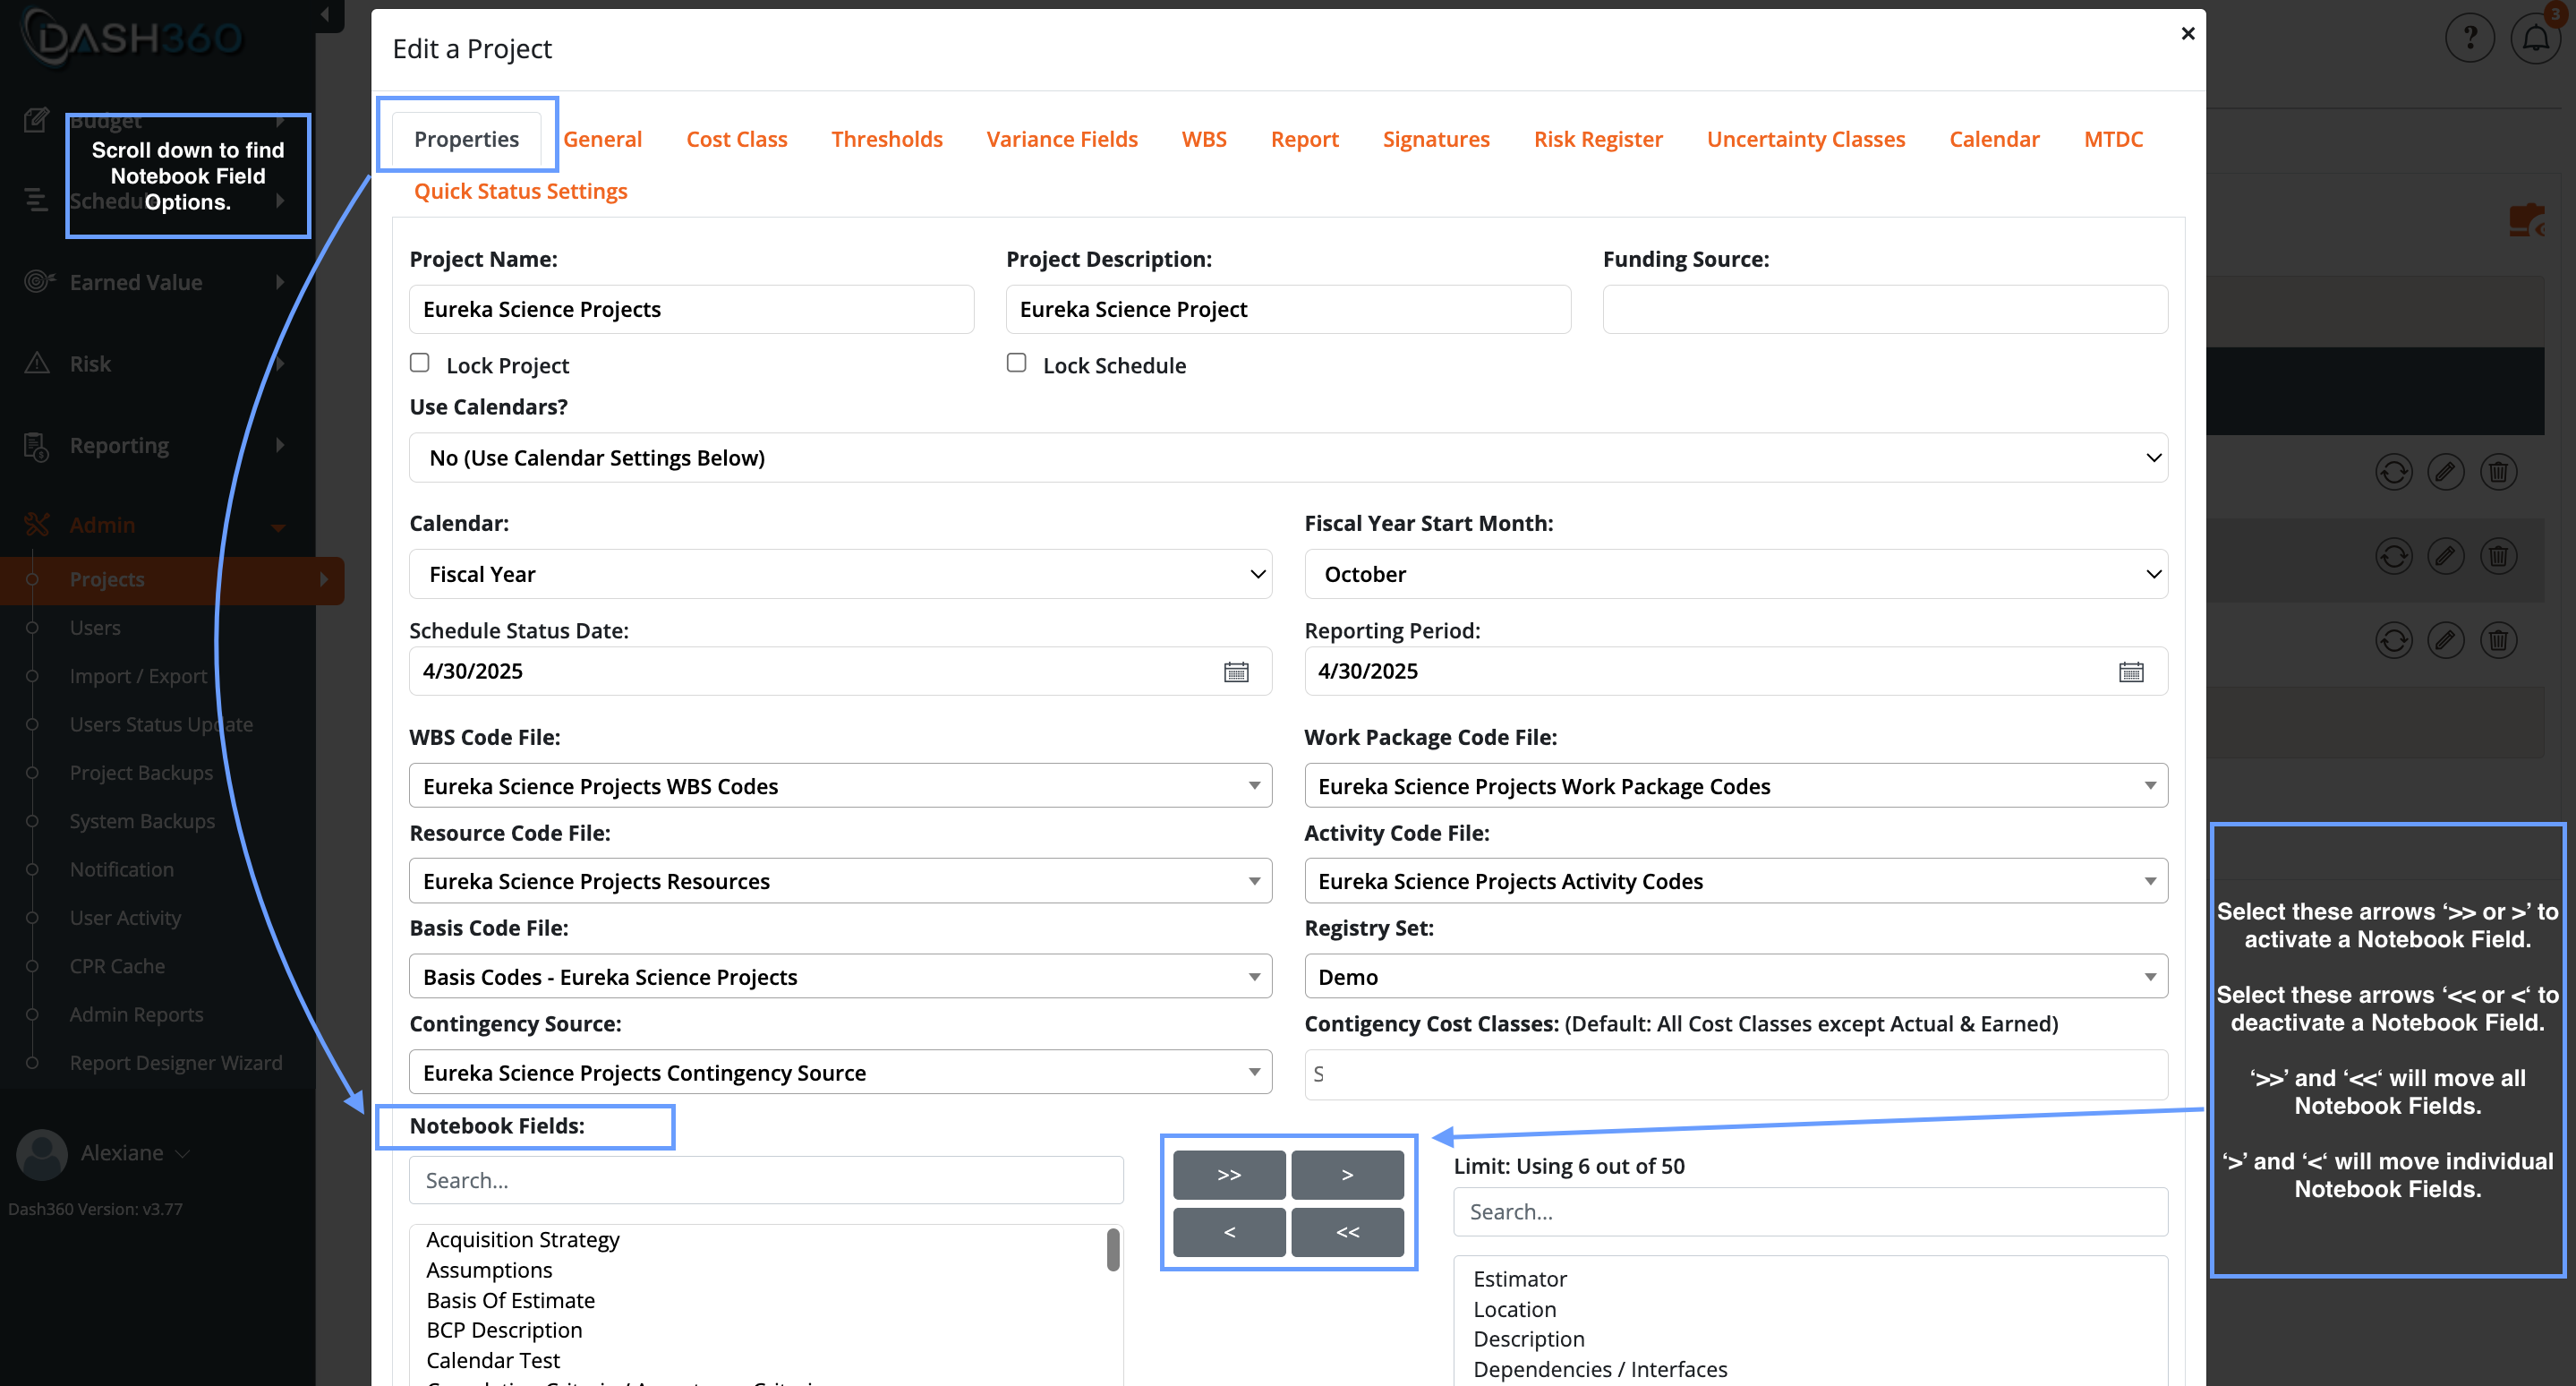
Task: Click the Reporting clipboard icon
Action: (37, 446)
